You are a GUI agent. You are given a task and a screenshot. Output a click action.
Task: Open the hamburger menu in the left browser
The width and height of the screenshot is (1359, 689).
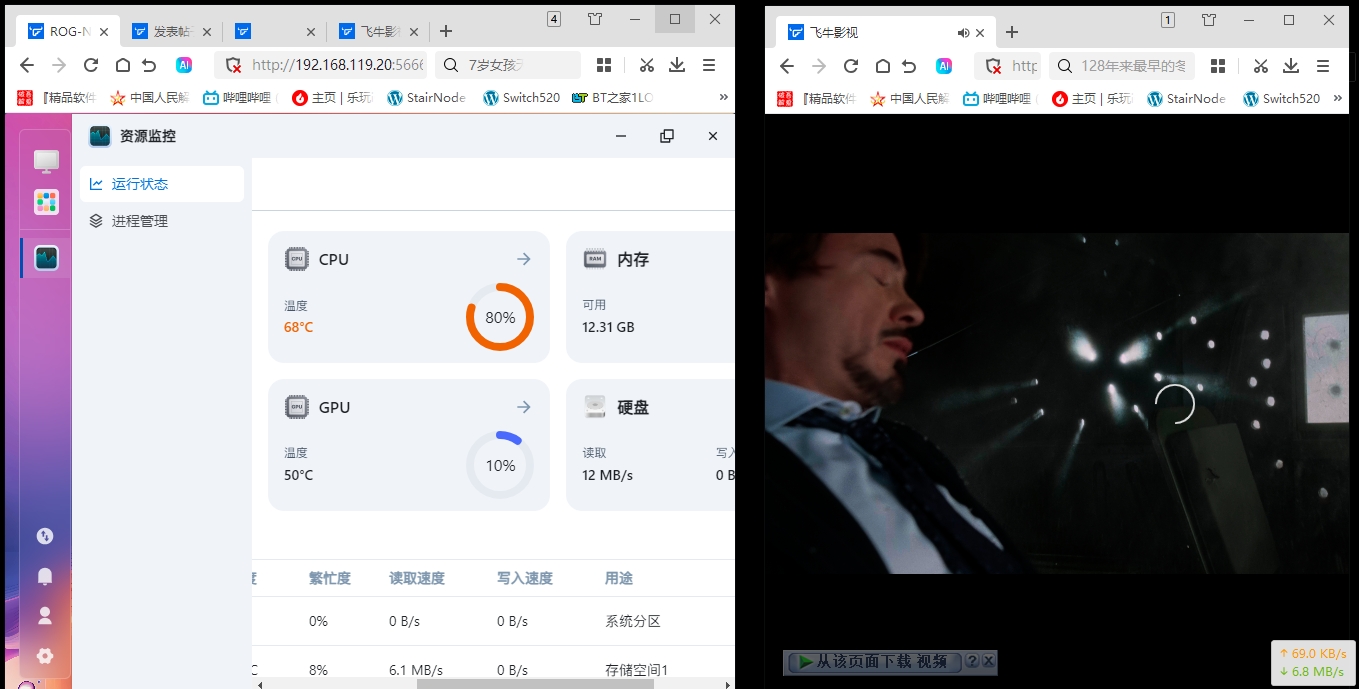tap(709, 65)
